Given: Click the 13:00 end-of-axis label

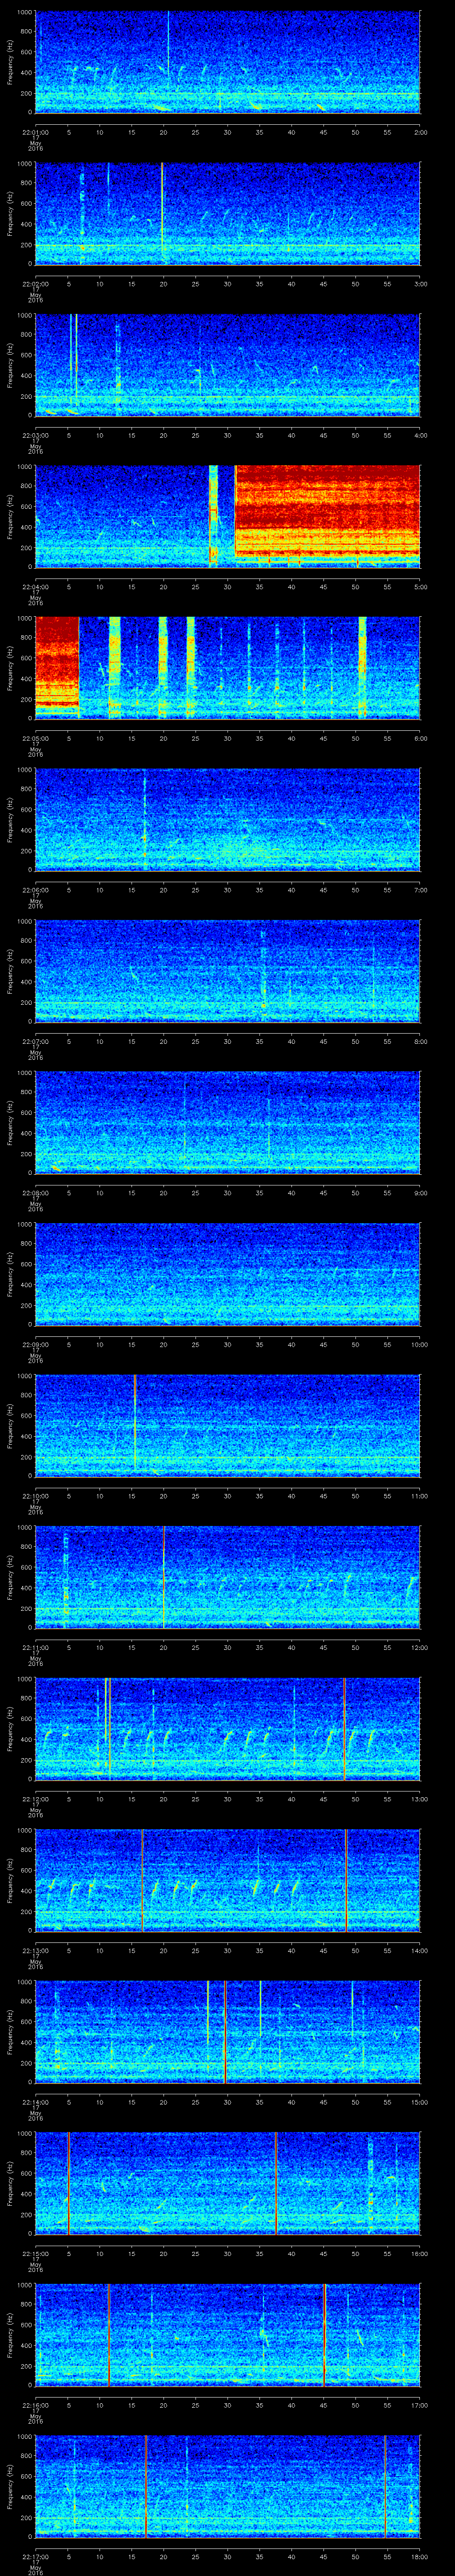Looking at the screenshot, I should [x=419, y=1799].
